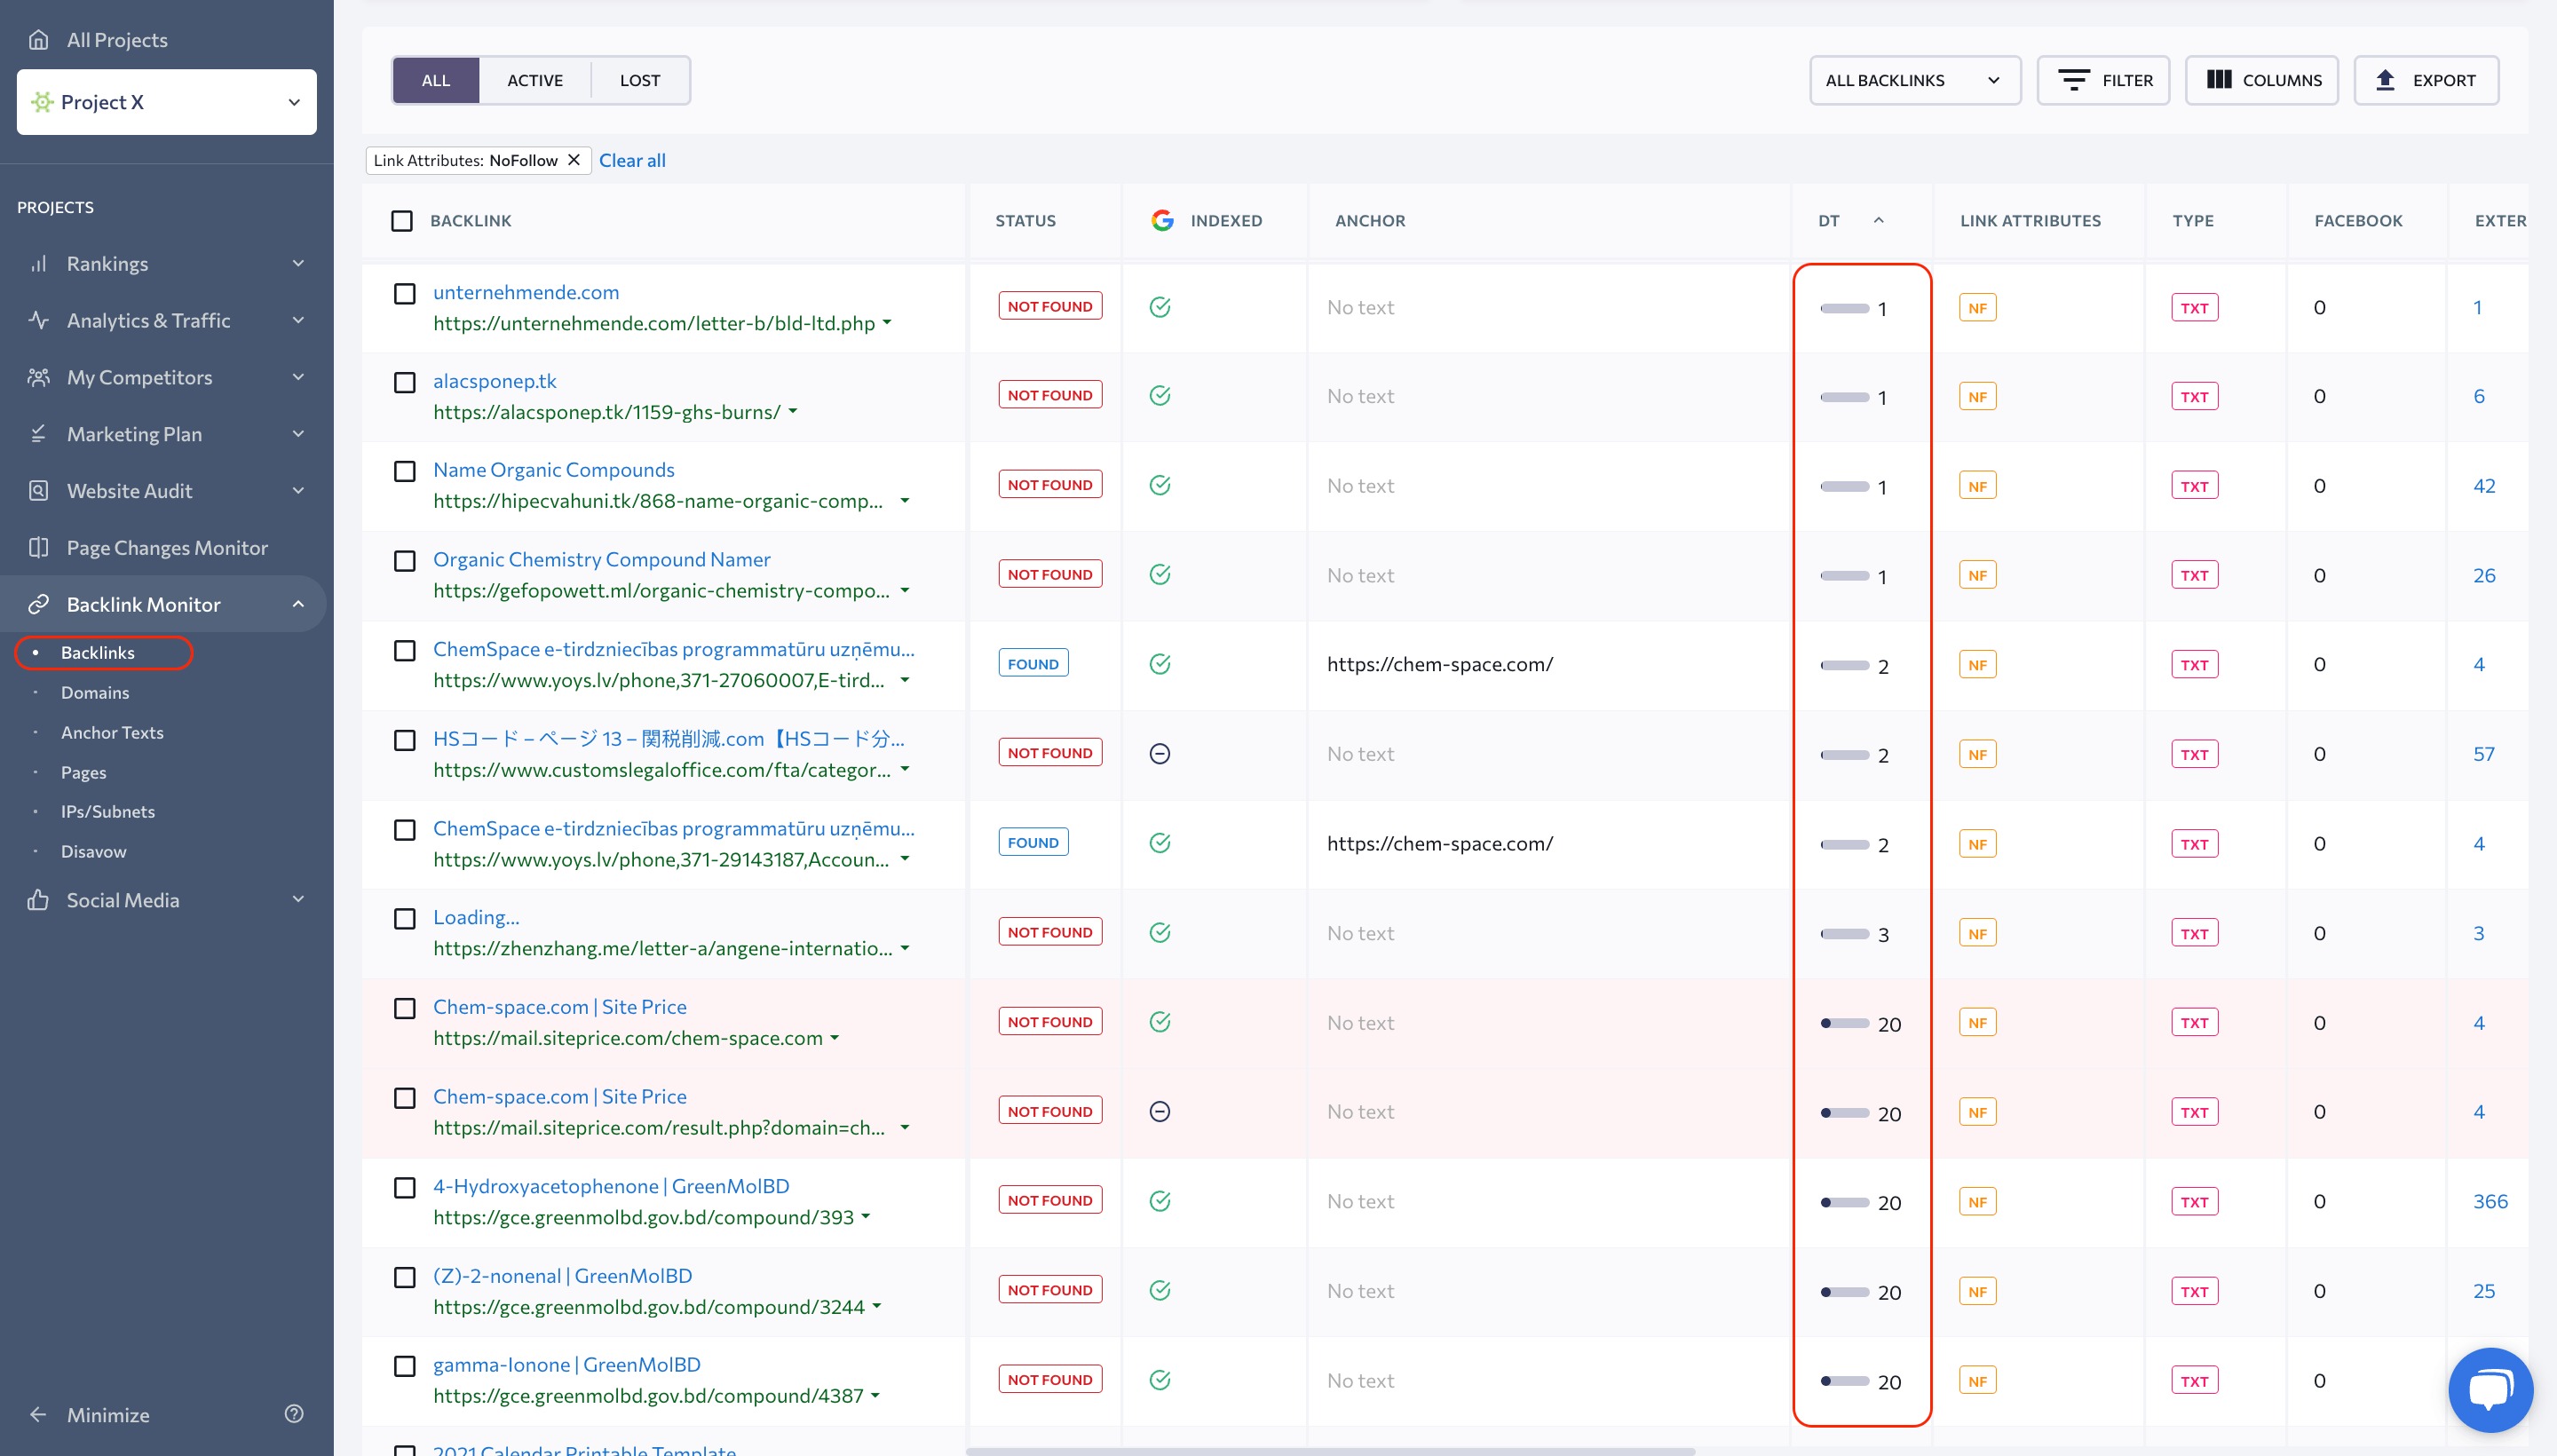Open URL dropdown for unternehmende.com link
2557x1456 pixels.
tap(887, 323)
